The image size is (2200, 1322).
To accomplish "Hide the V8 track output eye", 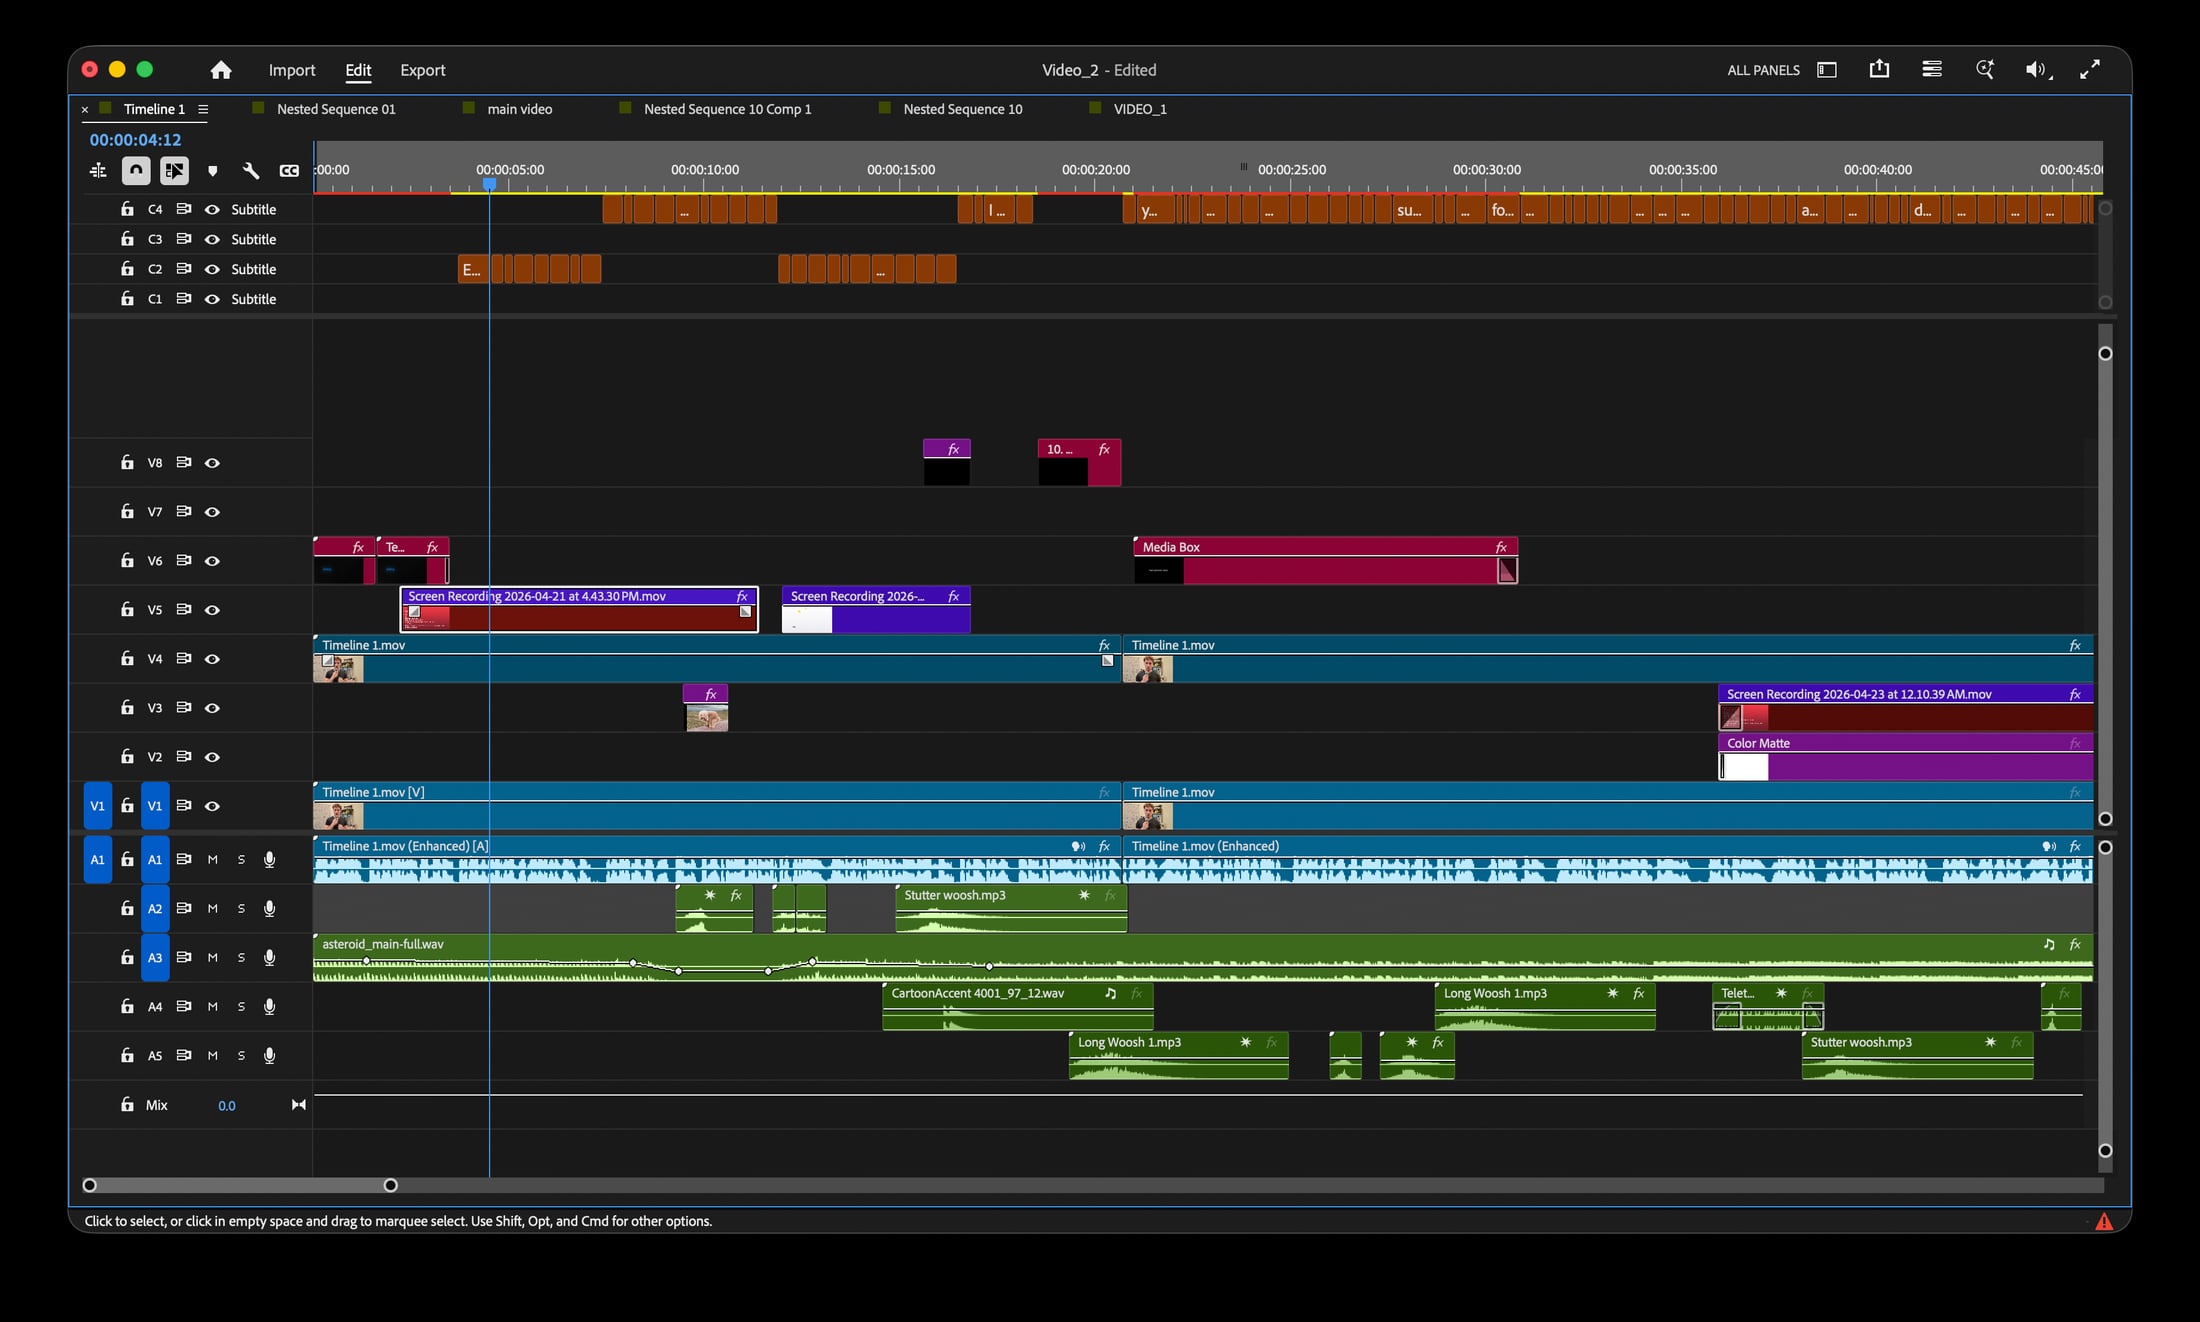I will 212,462.
